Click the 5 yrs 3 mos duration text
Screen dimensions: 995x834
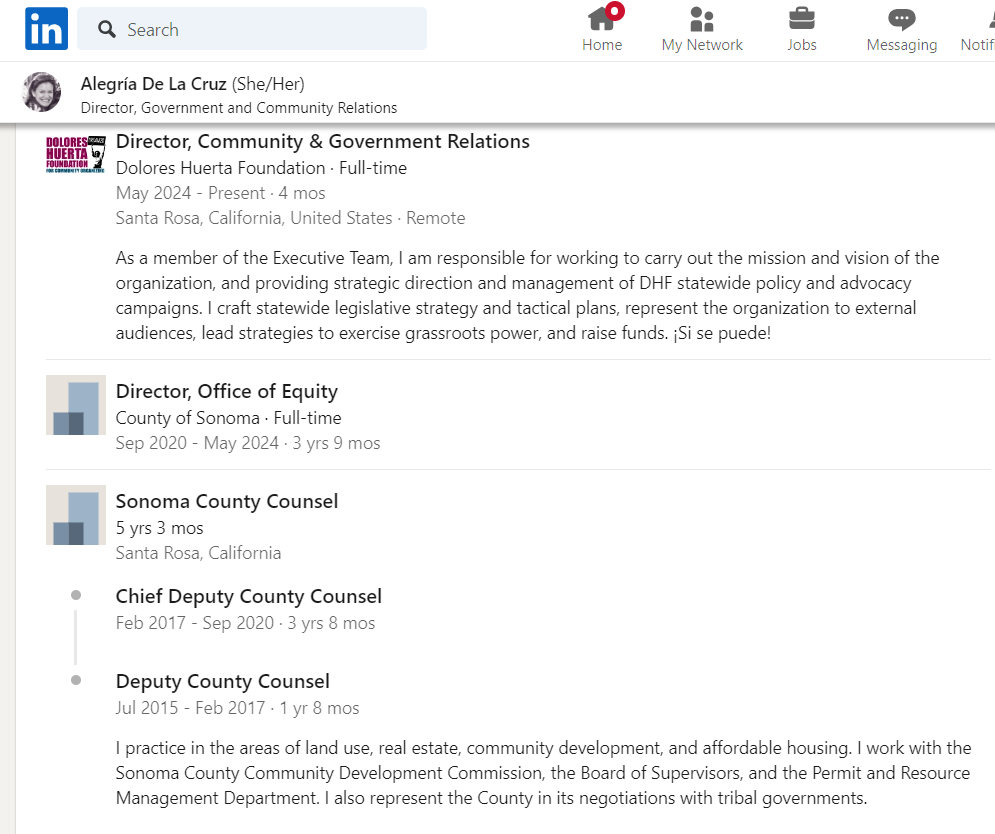point(159,528)
